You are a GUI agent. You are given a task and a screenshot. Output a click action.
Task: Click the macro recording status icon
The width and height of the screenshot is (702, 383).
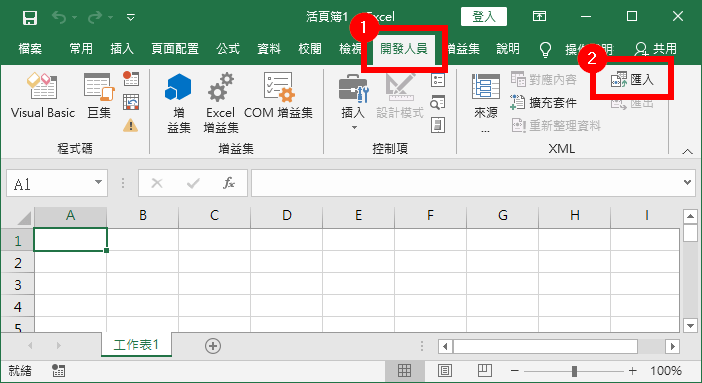click(58, 370)
